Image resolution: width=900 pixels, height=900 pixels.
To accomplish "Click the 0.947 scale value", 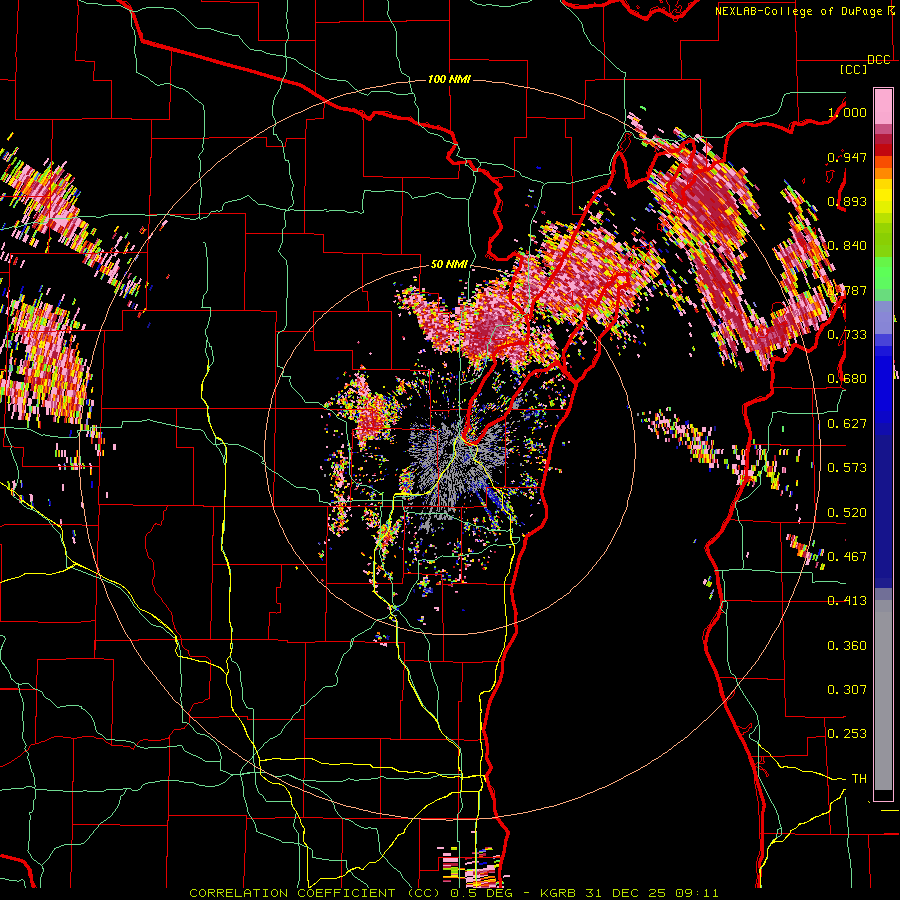I will click(x=847, y=157).
